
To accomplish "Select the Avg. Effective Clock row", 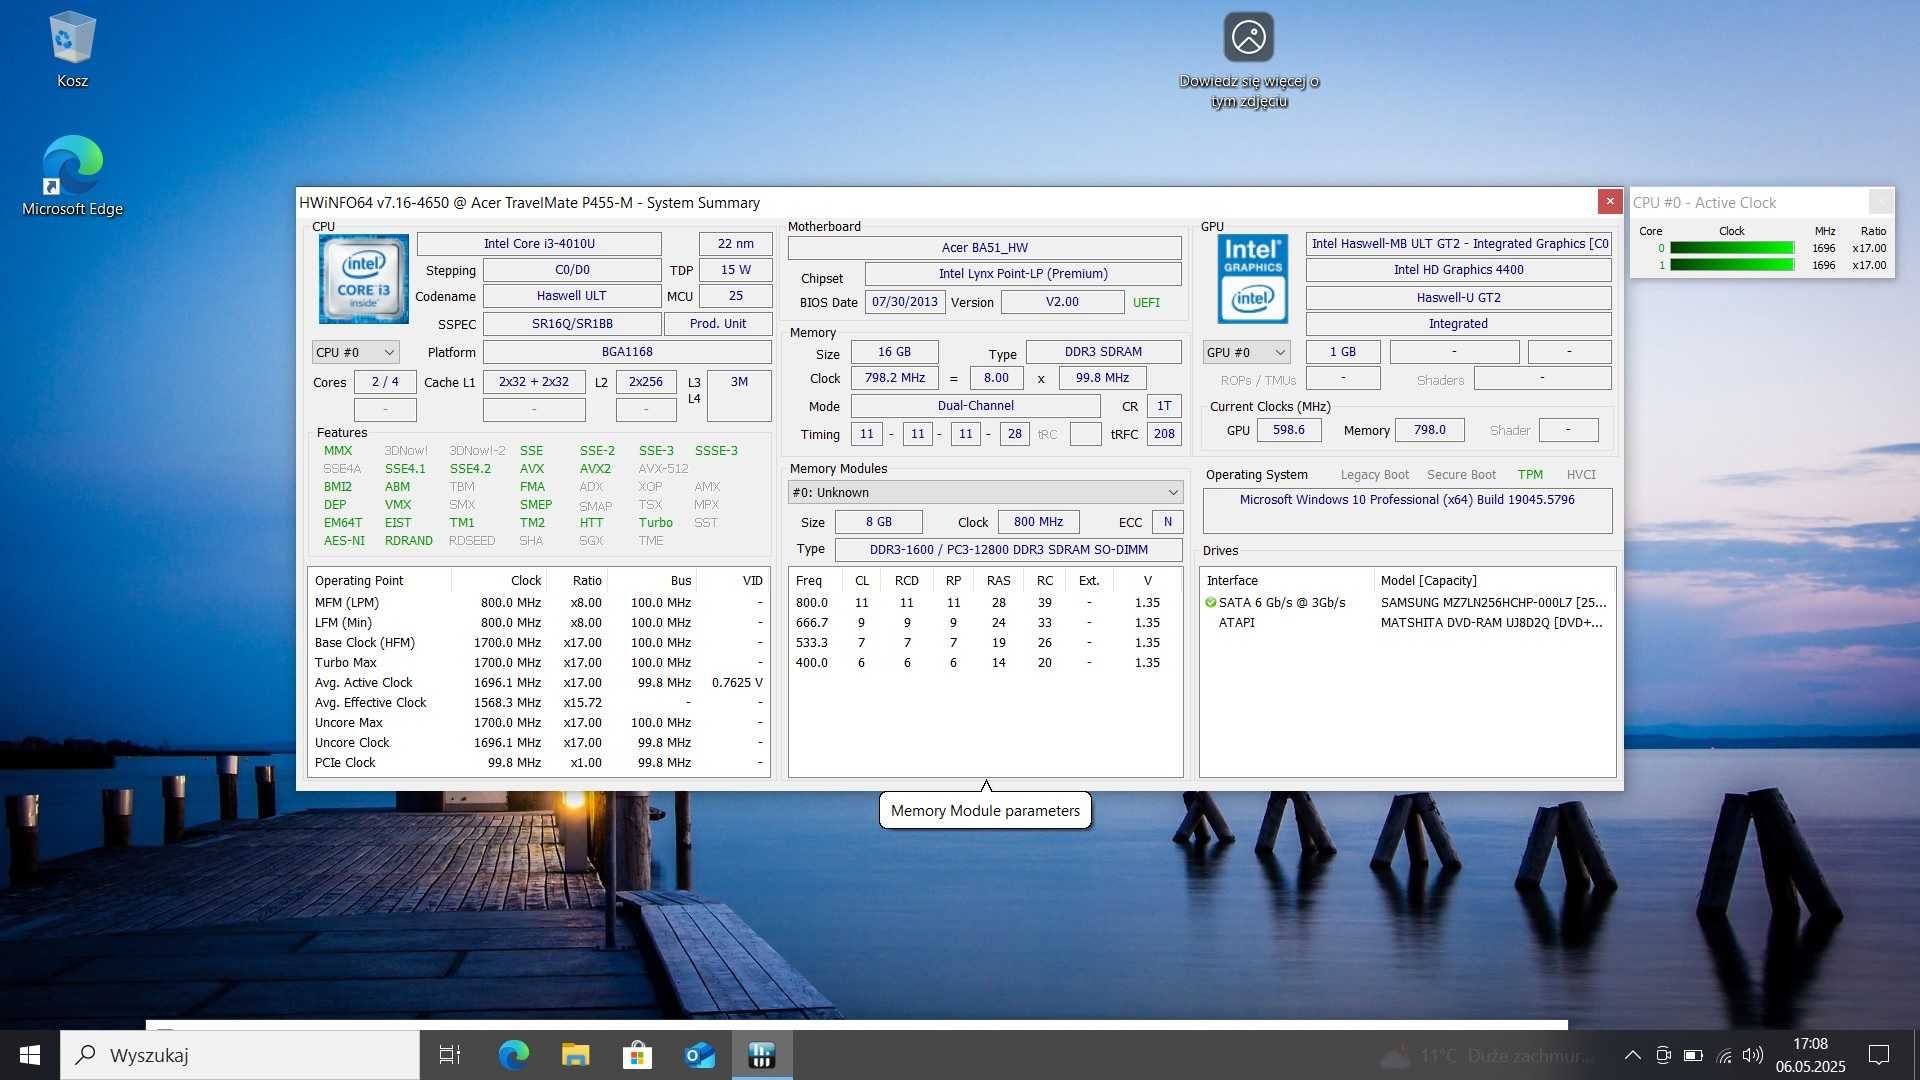I will 538,703.
